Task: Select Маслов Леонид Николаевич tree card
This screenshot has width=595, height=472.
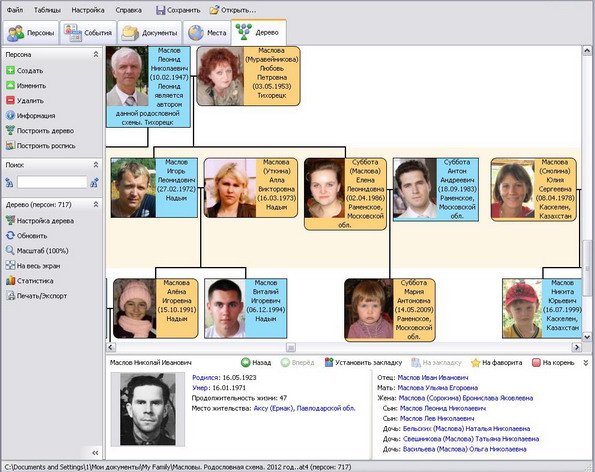Action: 148,87
